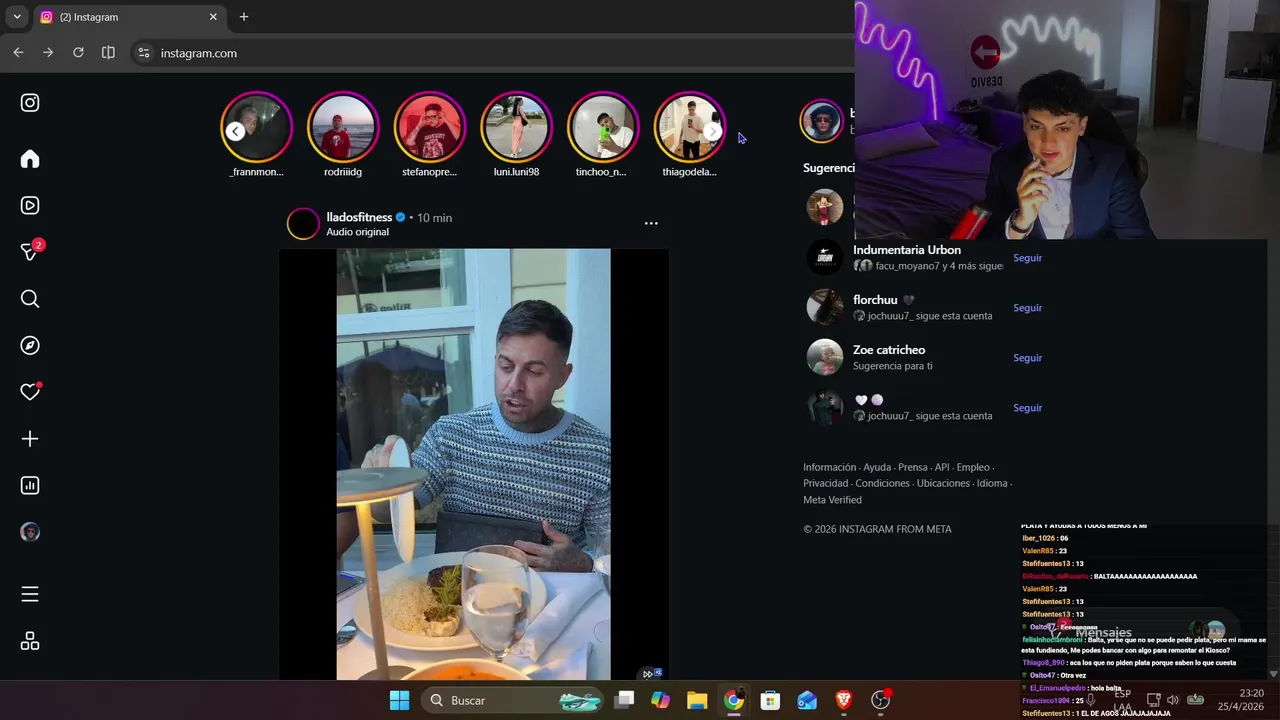This screenshot has height=720, width=1280.
Task: Open the Search panel in sidebar
Action: pyautogui.click(x=30, y=299)
